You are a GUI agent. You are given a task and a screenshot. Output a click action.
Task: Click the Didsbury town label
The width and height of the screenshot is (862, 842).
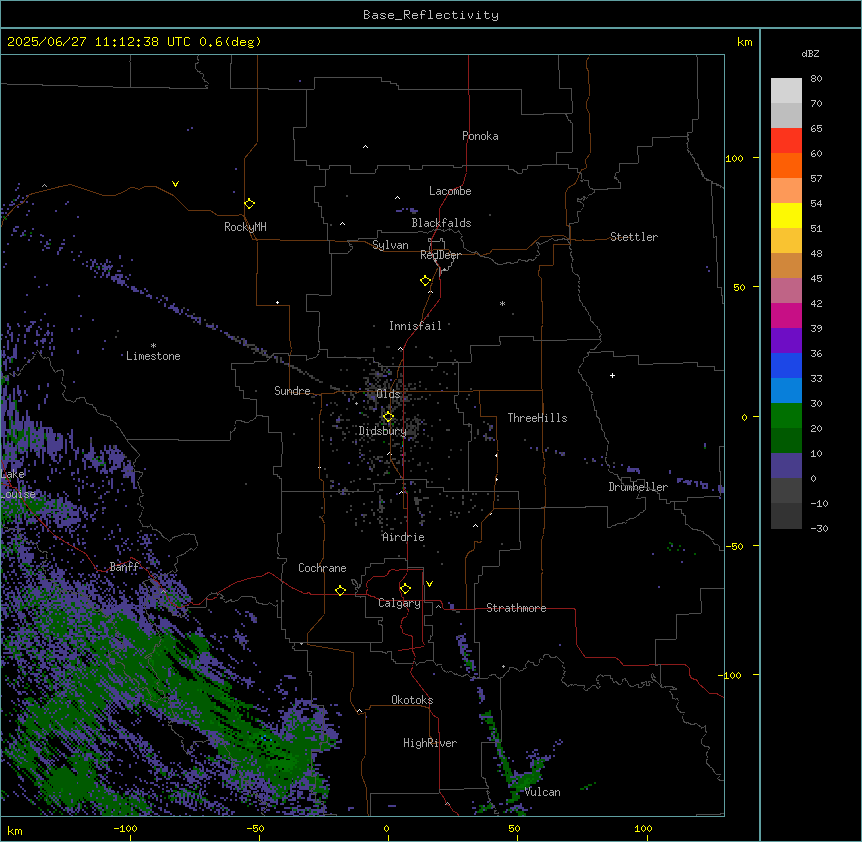pos(382,431)
